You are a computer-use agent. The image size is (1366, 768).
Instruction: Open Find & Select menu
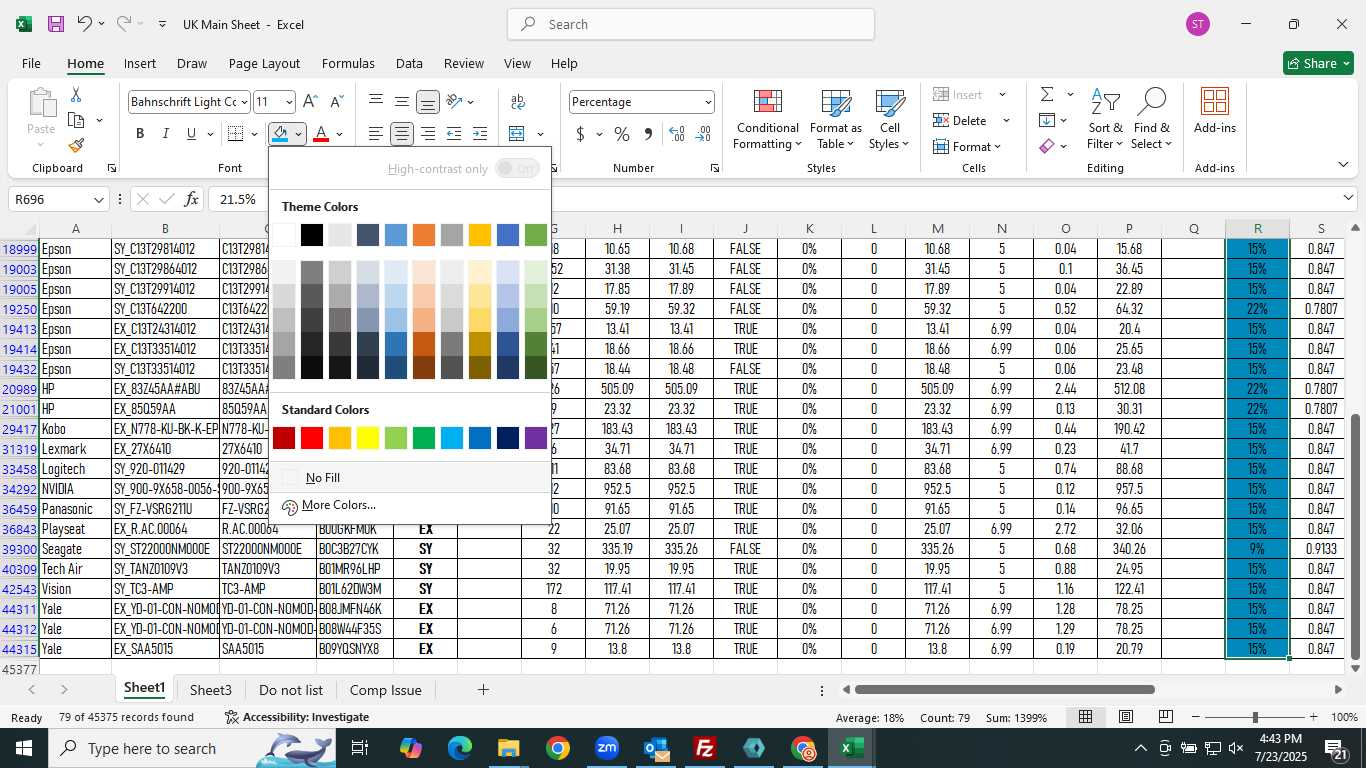coord(1152,120)
